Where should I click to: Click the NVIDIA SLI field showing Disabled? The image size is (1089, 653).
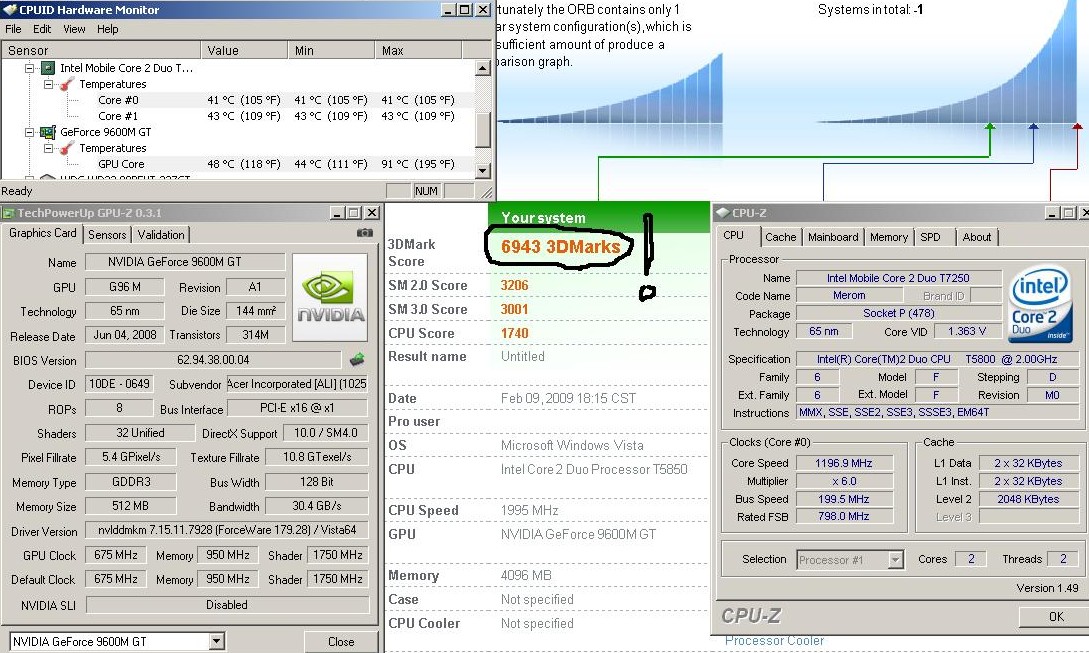point(227,605)
